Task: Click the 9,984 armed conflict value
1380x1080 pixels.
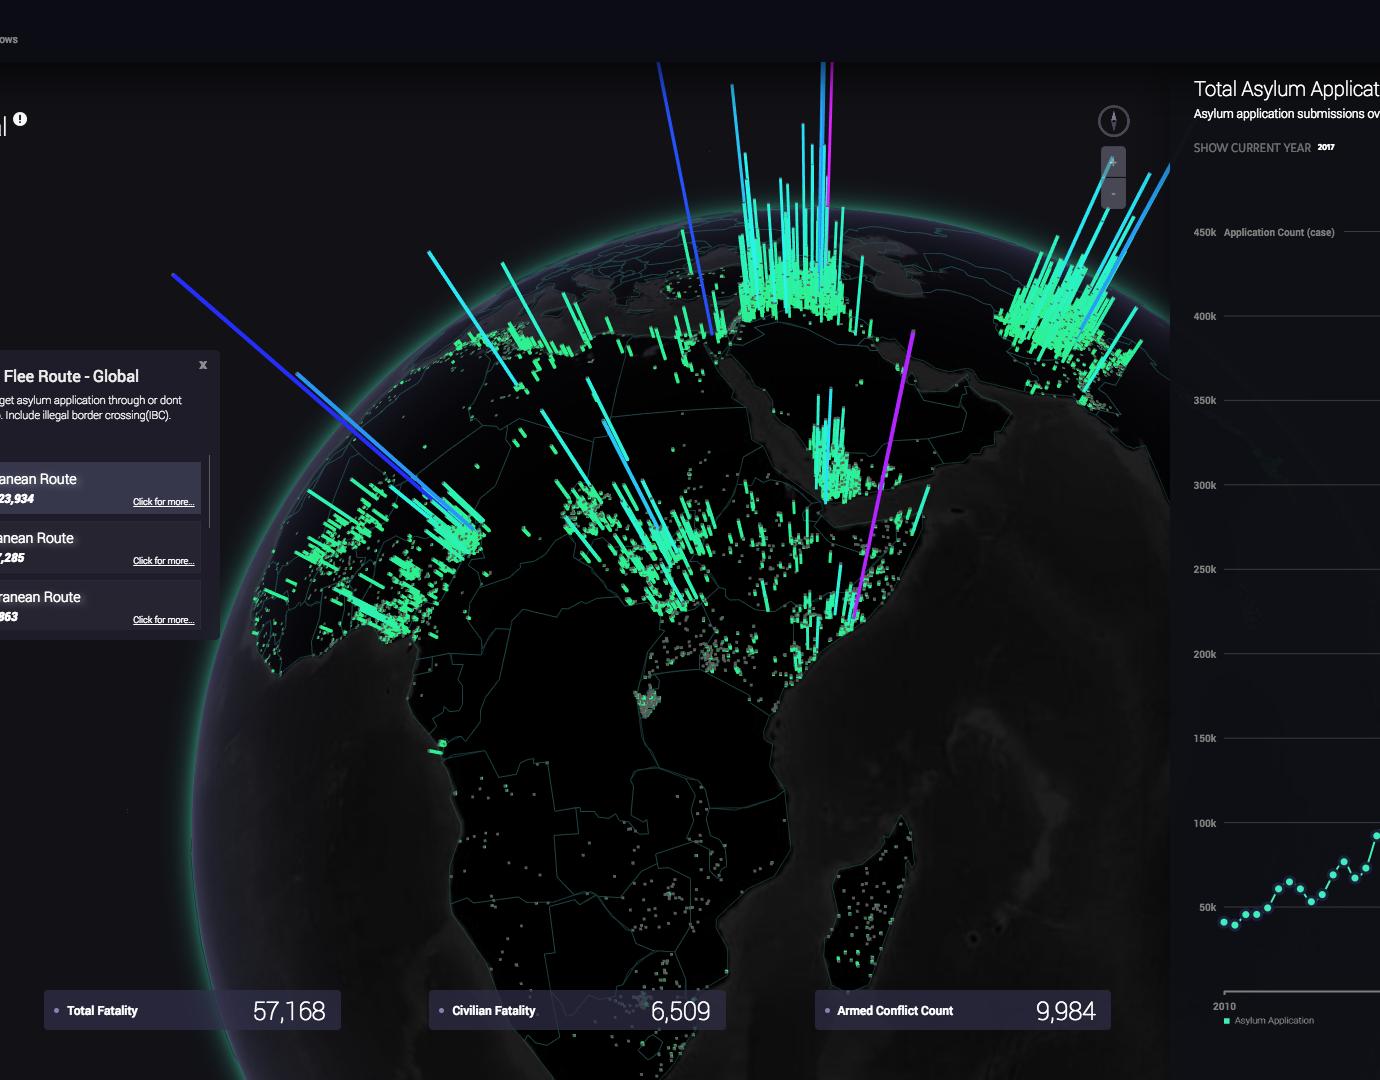Action: point(1065,1011)
